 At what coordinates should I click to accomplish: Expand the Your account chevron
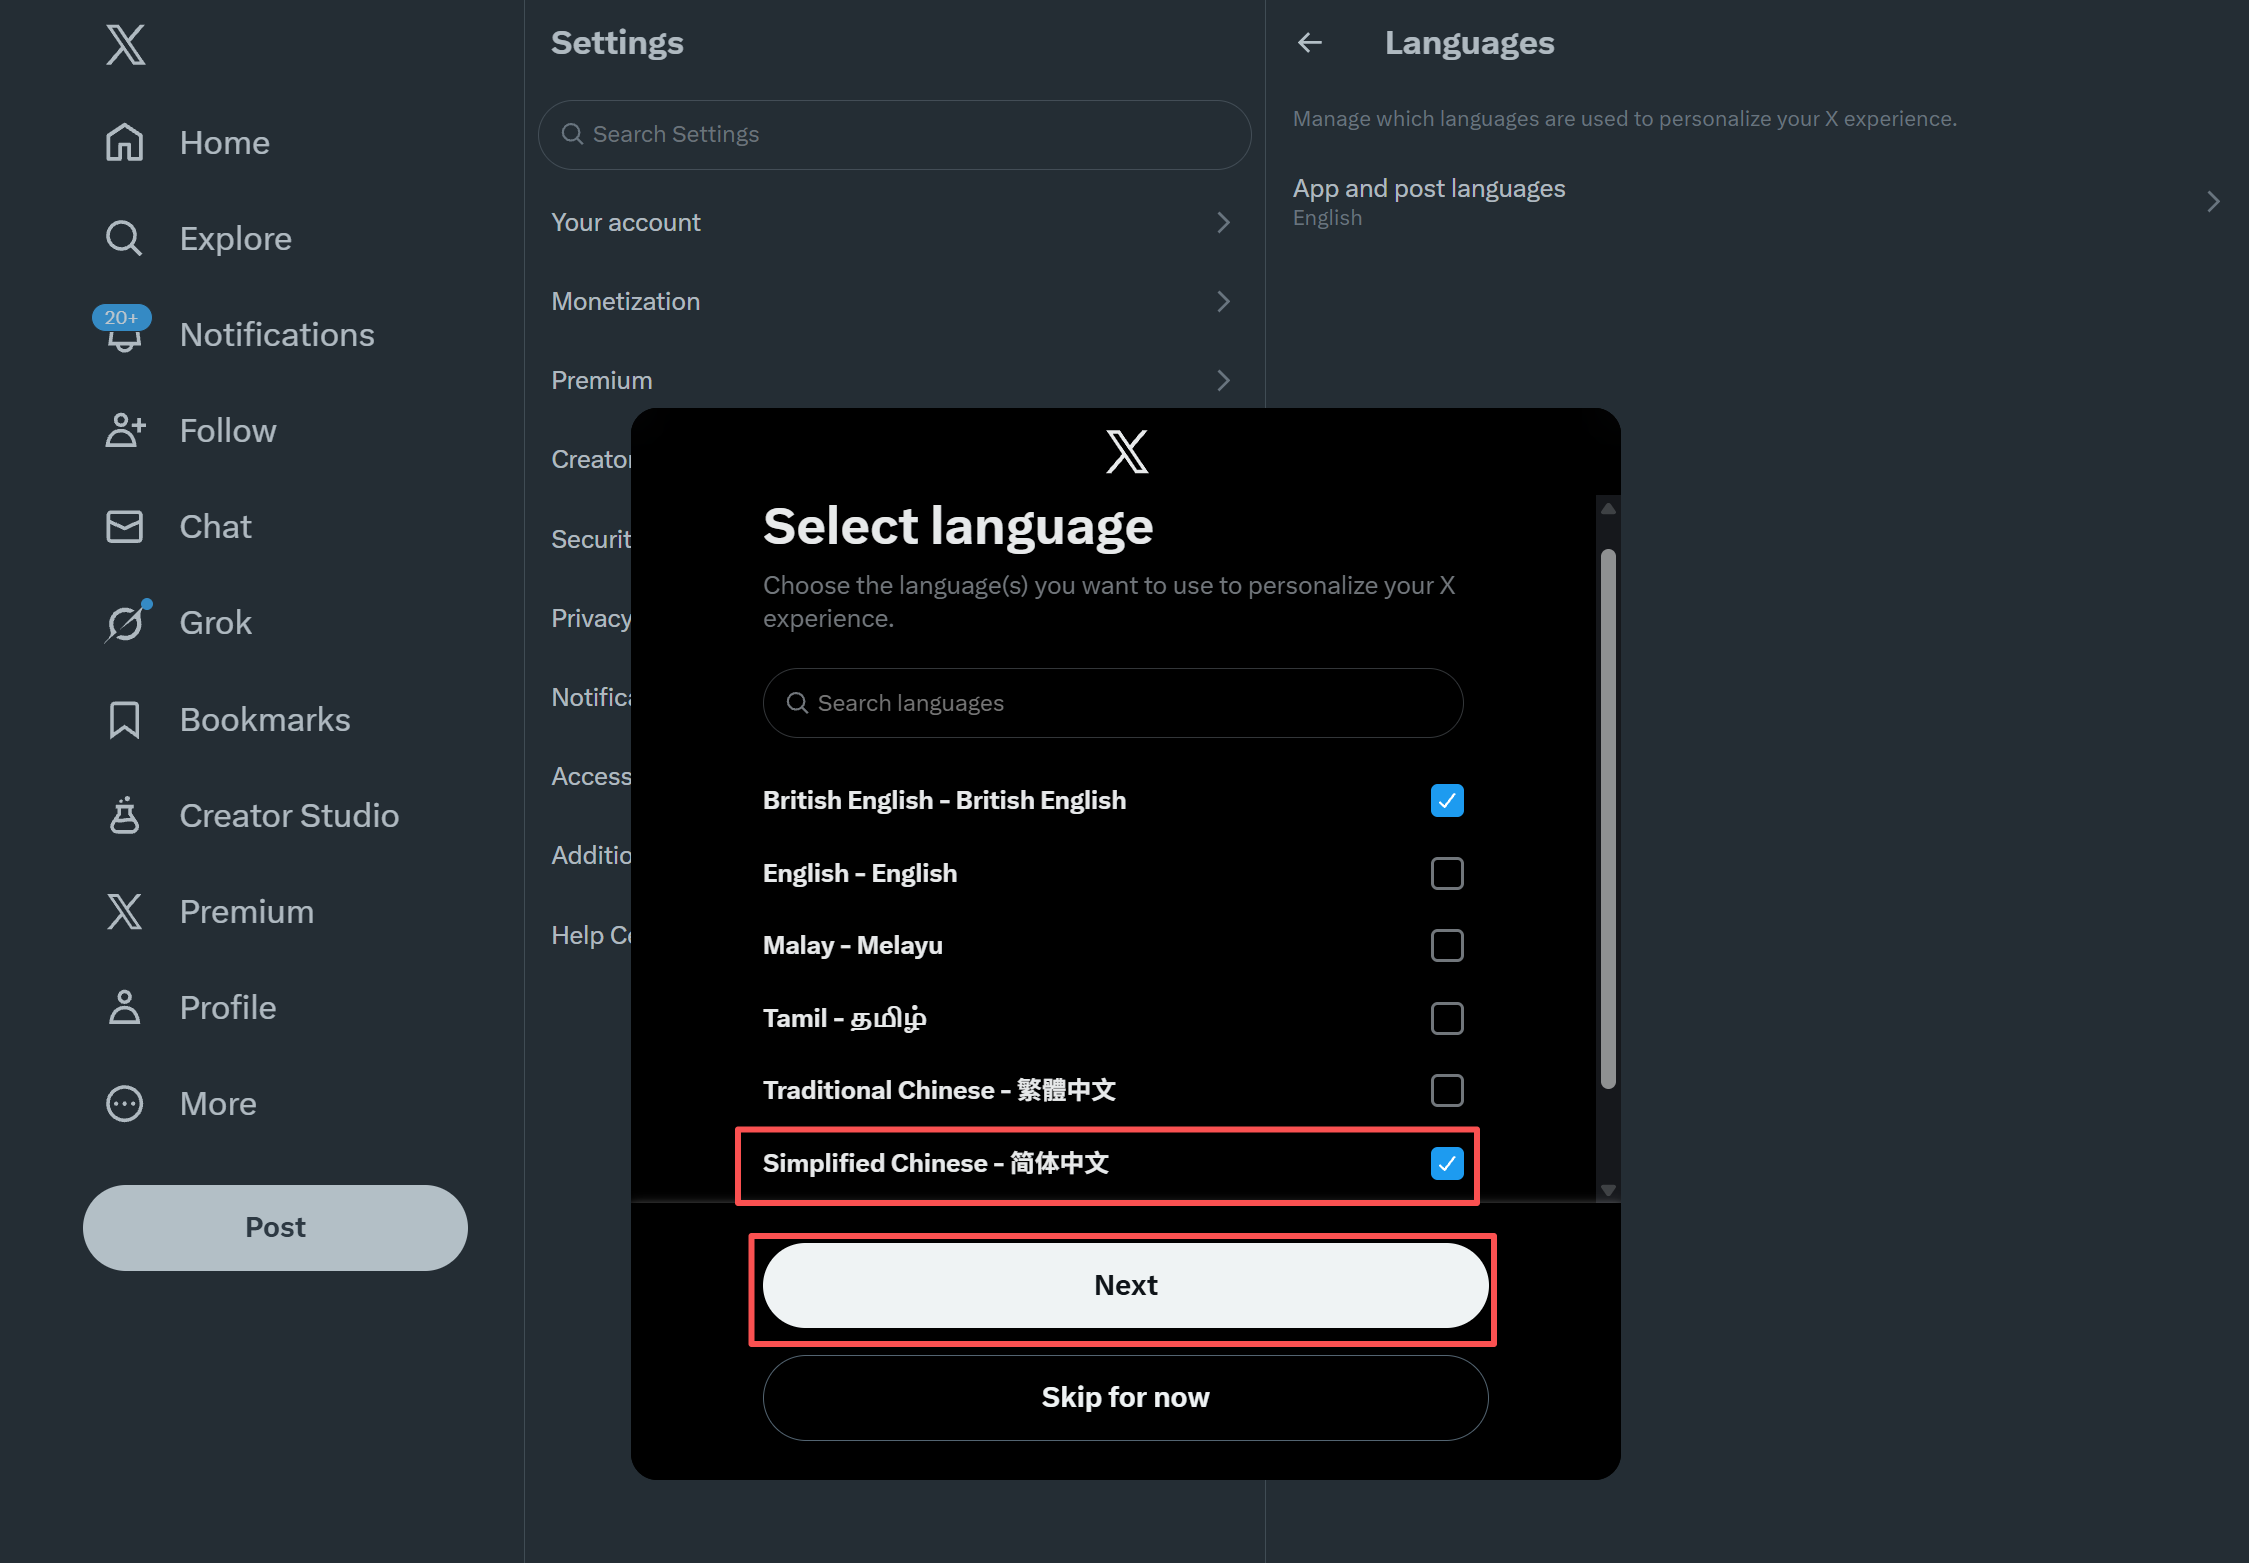click(x=1223, y=222)
